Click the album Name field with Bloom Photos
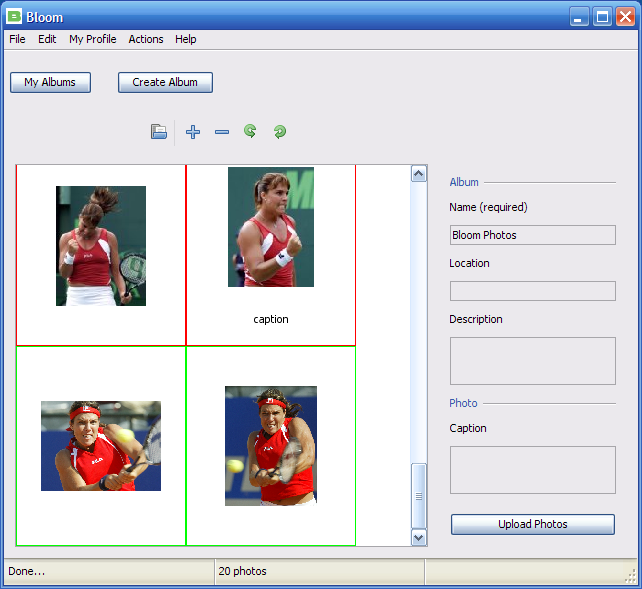Screen dimensions: 642x589 pos(532,235)
